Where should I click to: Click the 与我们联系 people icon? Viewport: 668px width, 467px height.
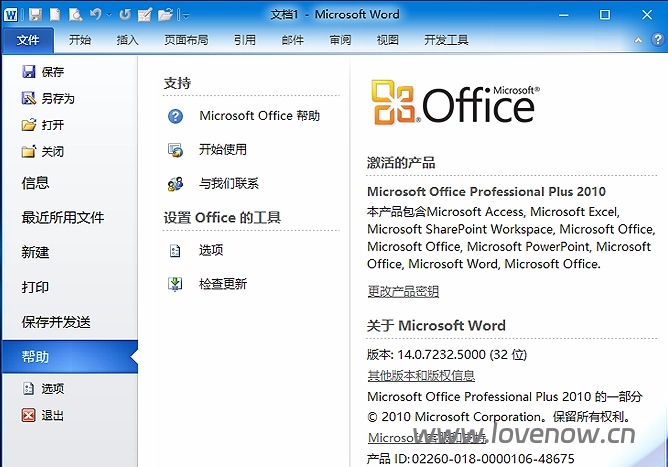pyautogui.click(x=175, y=184)
